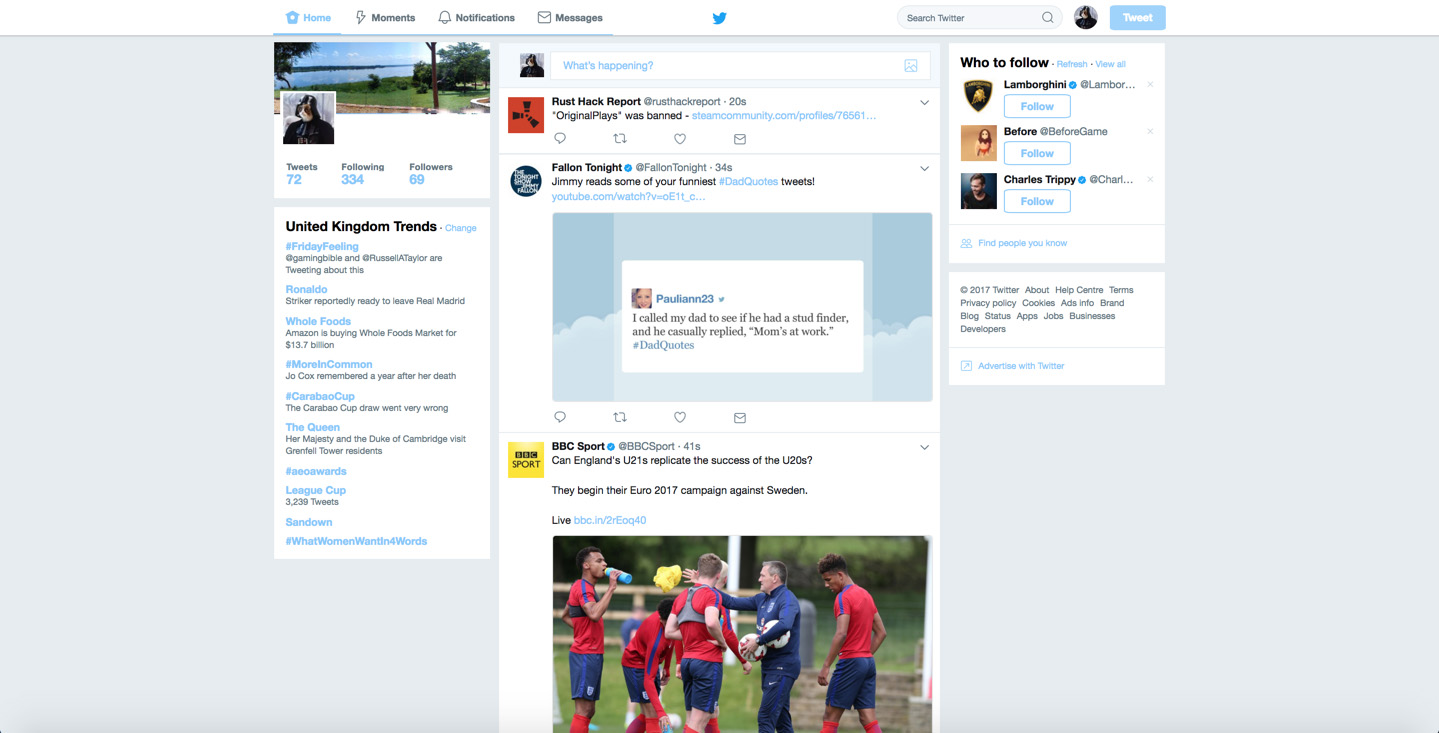1439x733 pixels.
Task: Expand Rust Hack Report tweet options chevron
Action: [925, 103]
